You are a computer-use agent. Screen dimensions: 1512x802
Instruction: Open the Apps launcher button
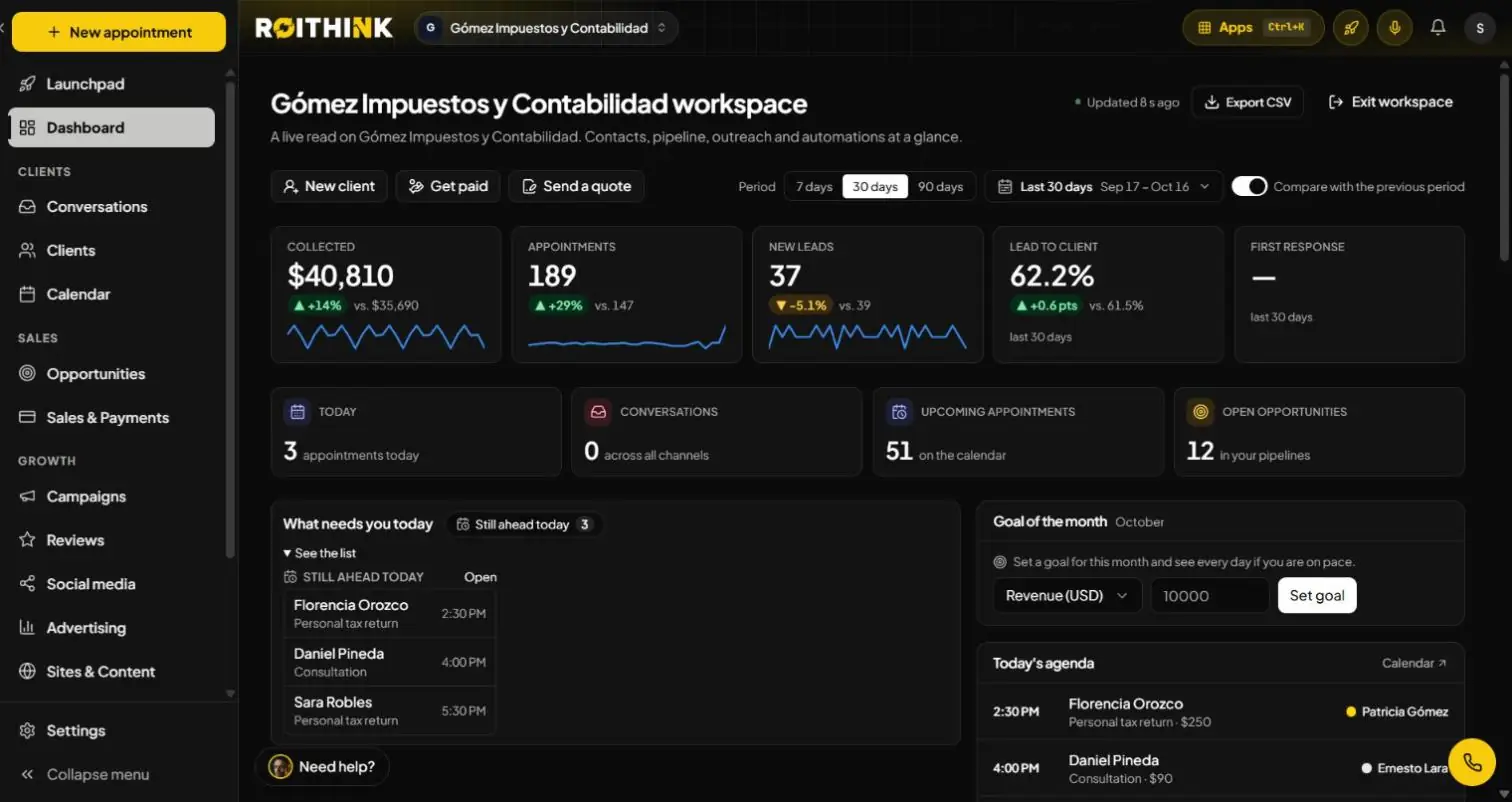1253,28
